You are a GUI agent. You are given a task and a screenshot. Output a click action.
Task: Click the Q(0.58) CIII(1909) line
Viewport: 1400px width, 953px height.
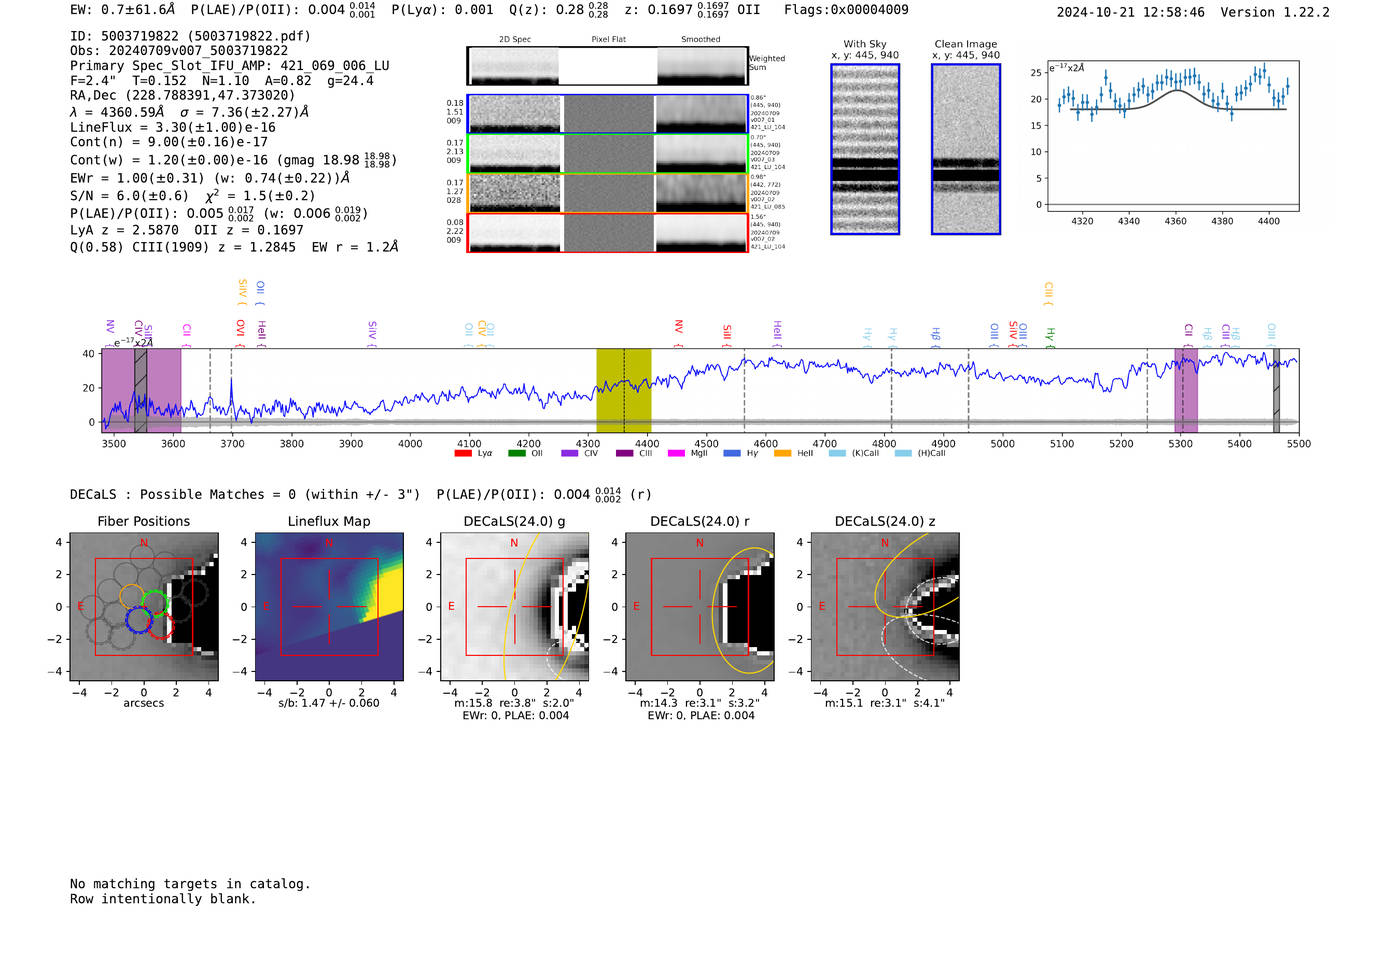(234, 246)
